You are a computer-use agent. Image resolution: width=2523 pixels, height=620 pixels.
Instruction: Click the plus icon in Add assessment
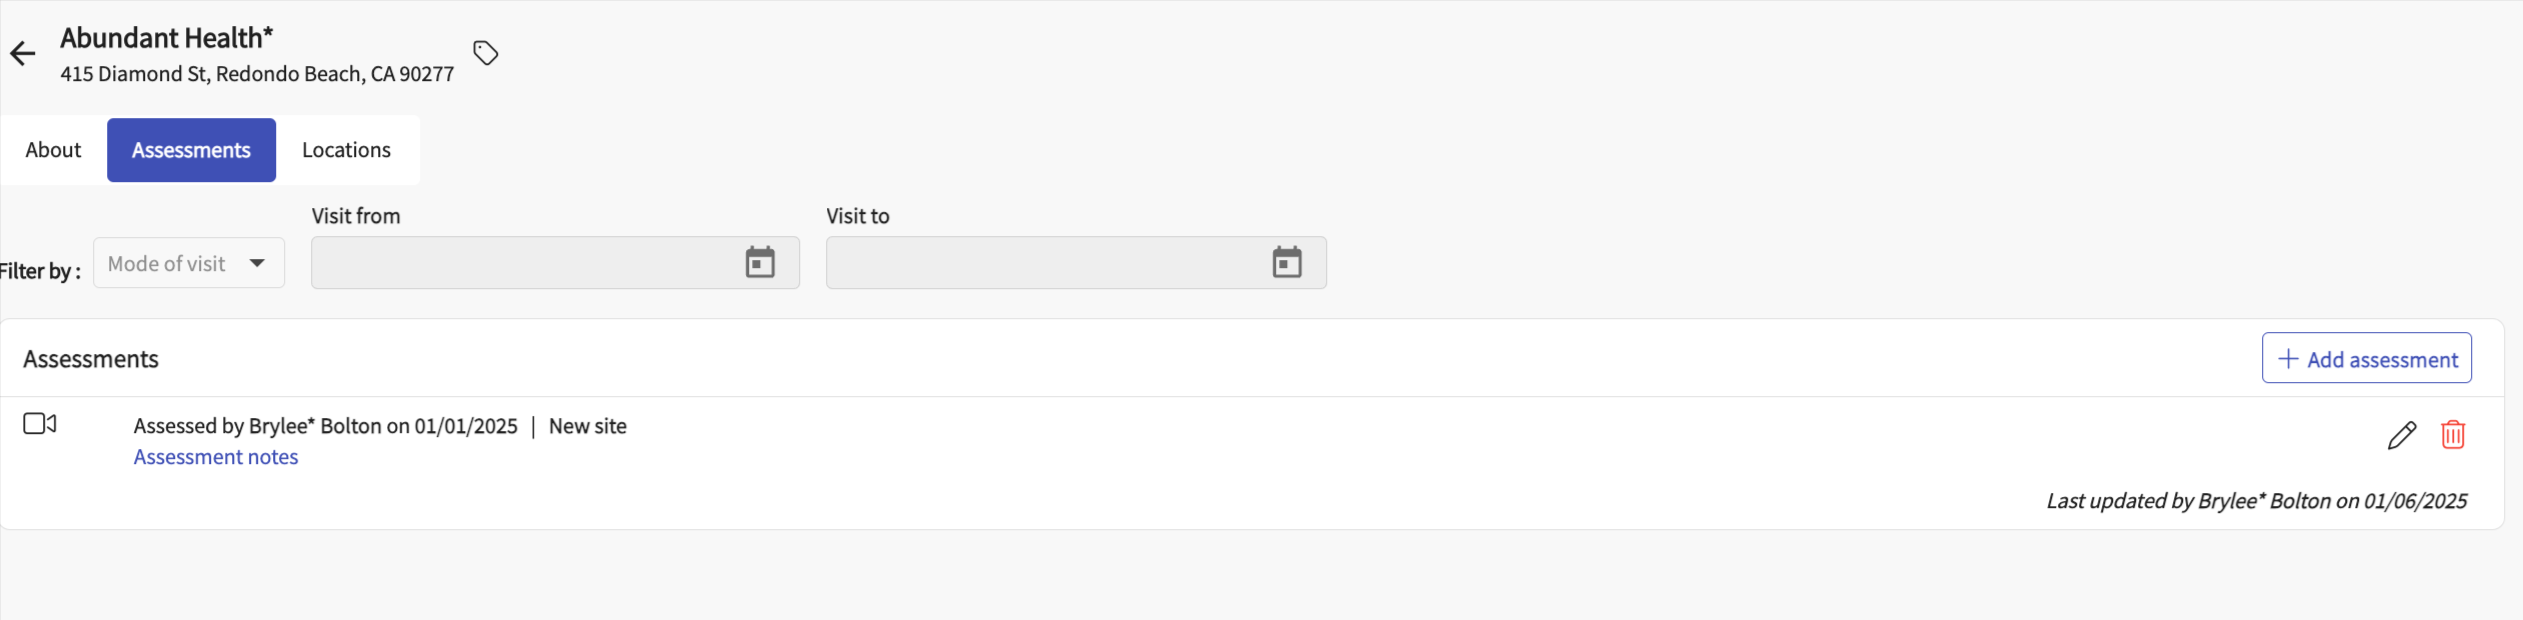[2287, 359]
